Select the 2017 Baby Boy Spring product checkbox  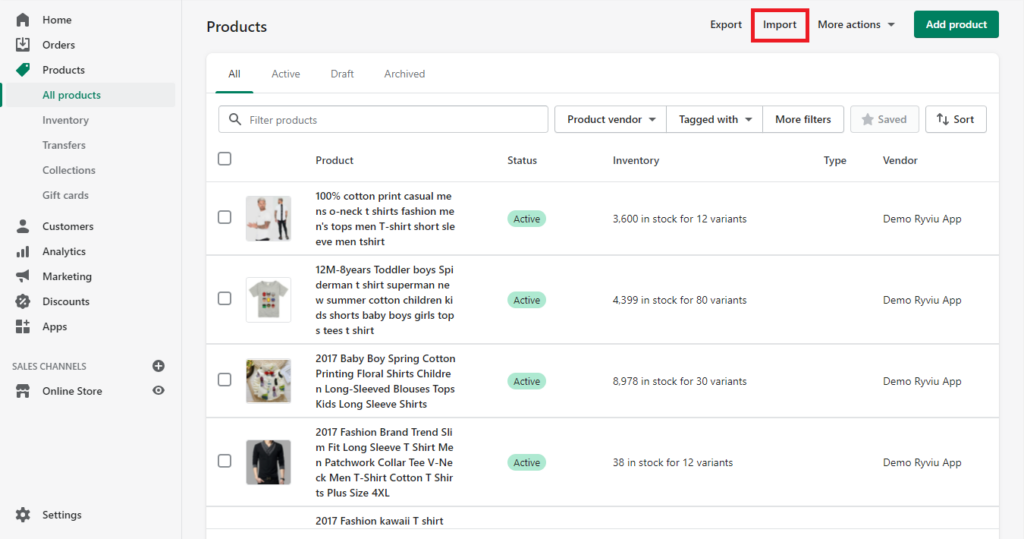[x=224, y=380]
